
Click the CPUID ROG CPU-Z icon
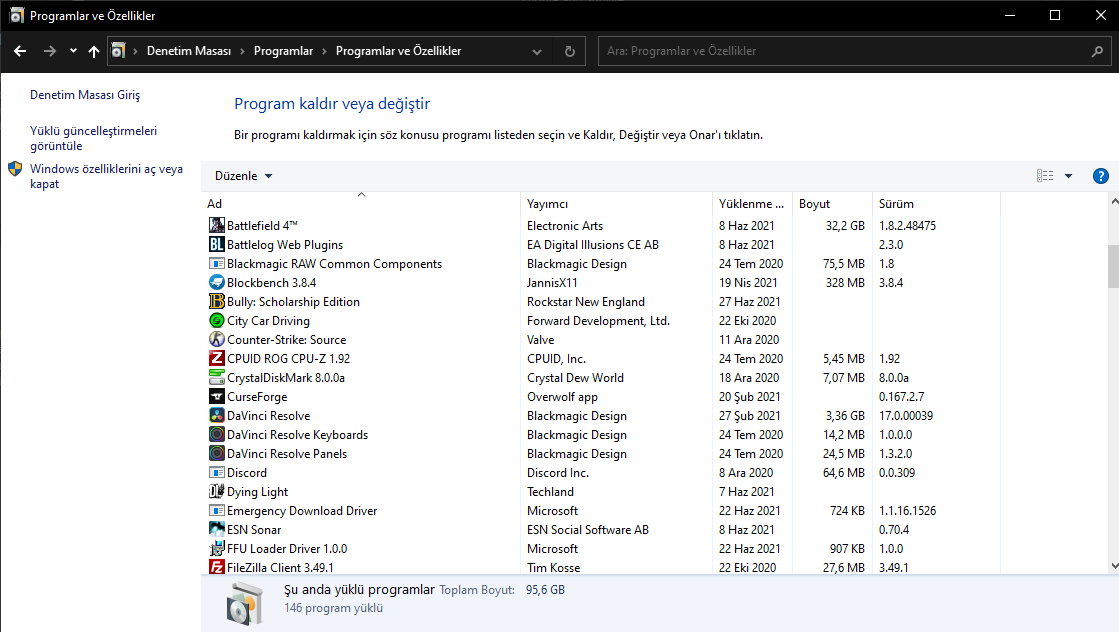(x=216, y=359)
